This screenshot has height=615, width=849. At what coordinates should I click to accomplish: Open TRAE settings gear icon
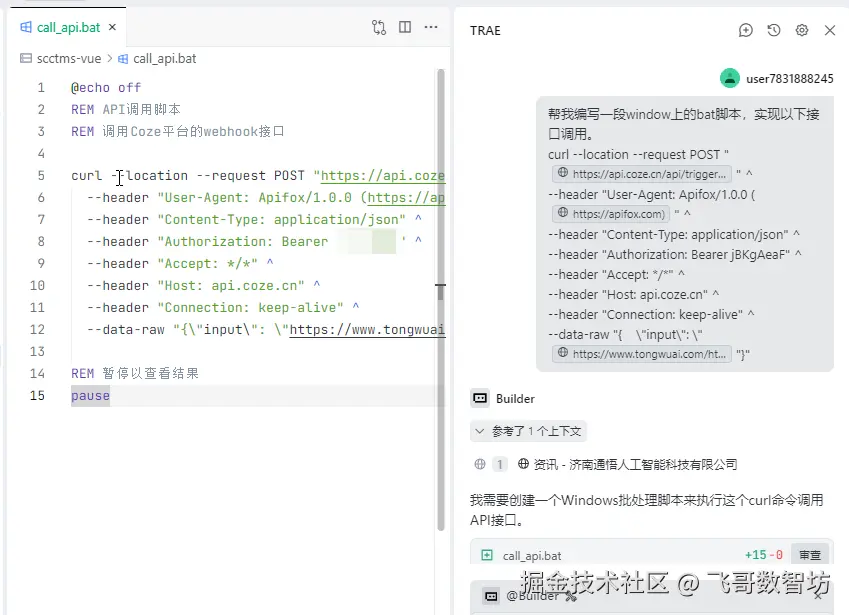click(x=802, y=30)
